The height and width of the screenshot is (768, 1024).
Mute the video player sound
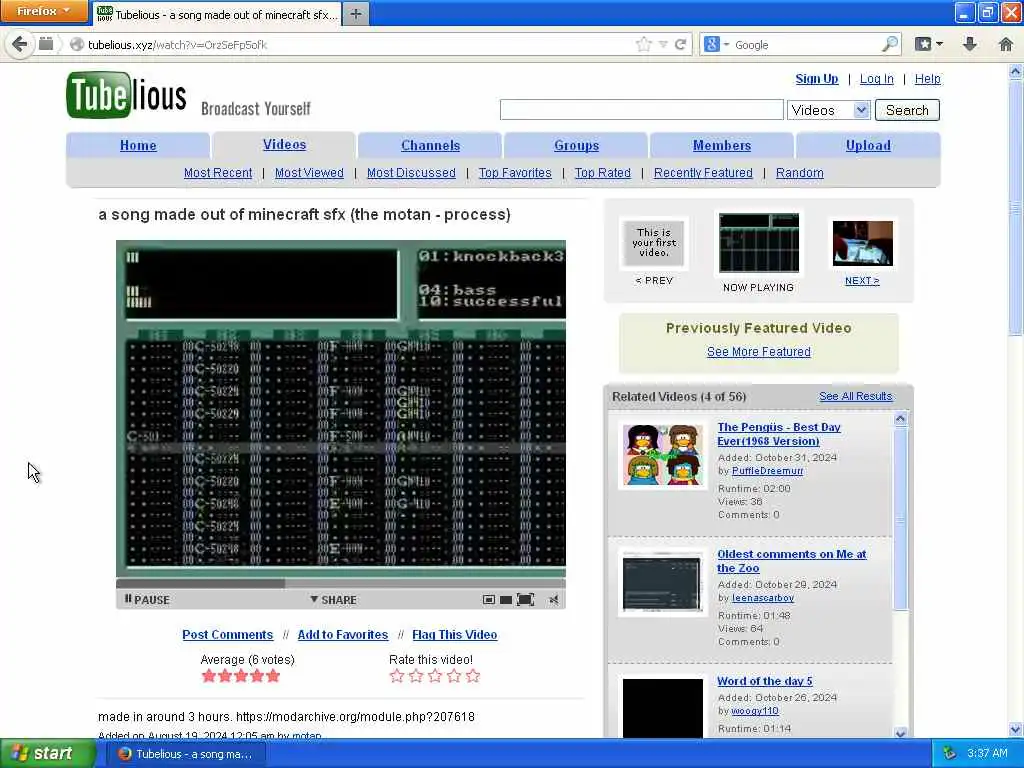click(554, 600)
